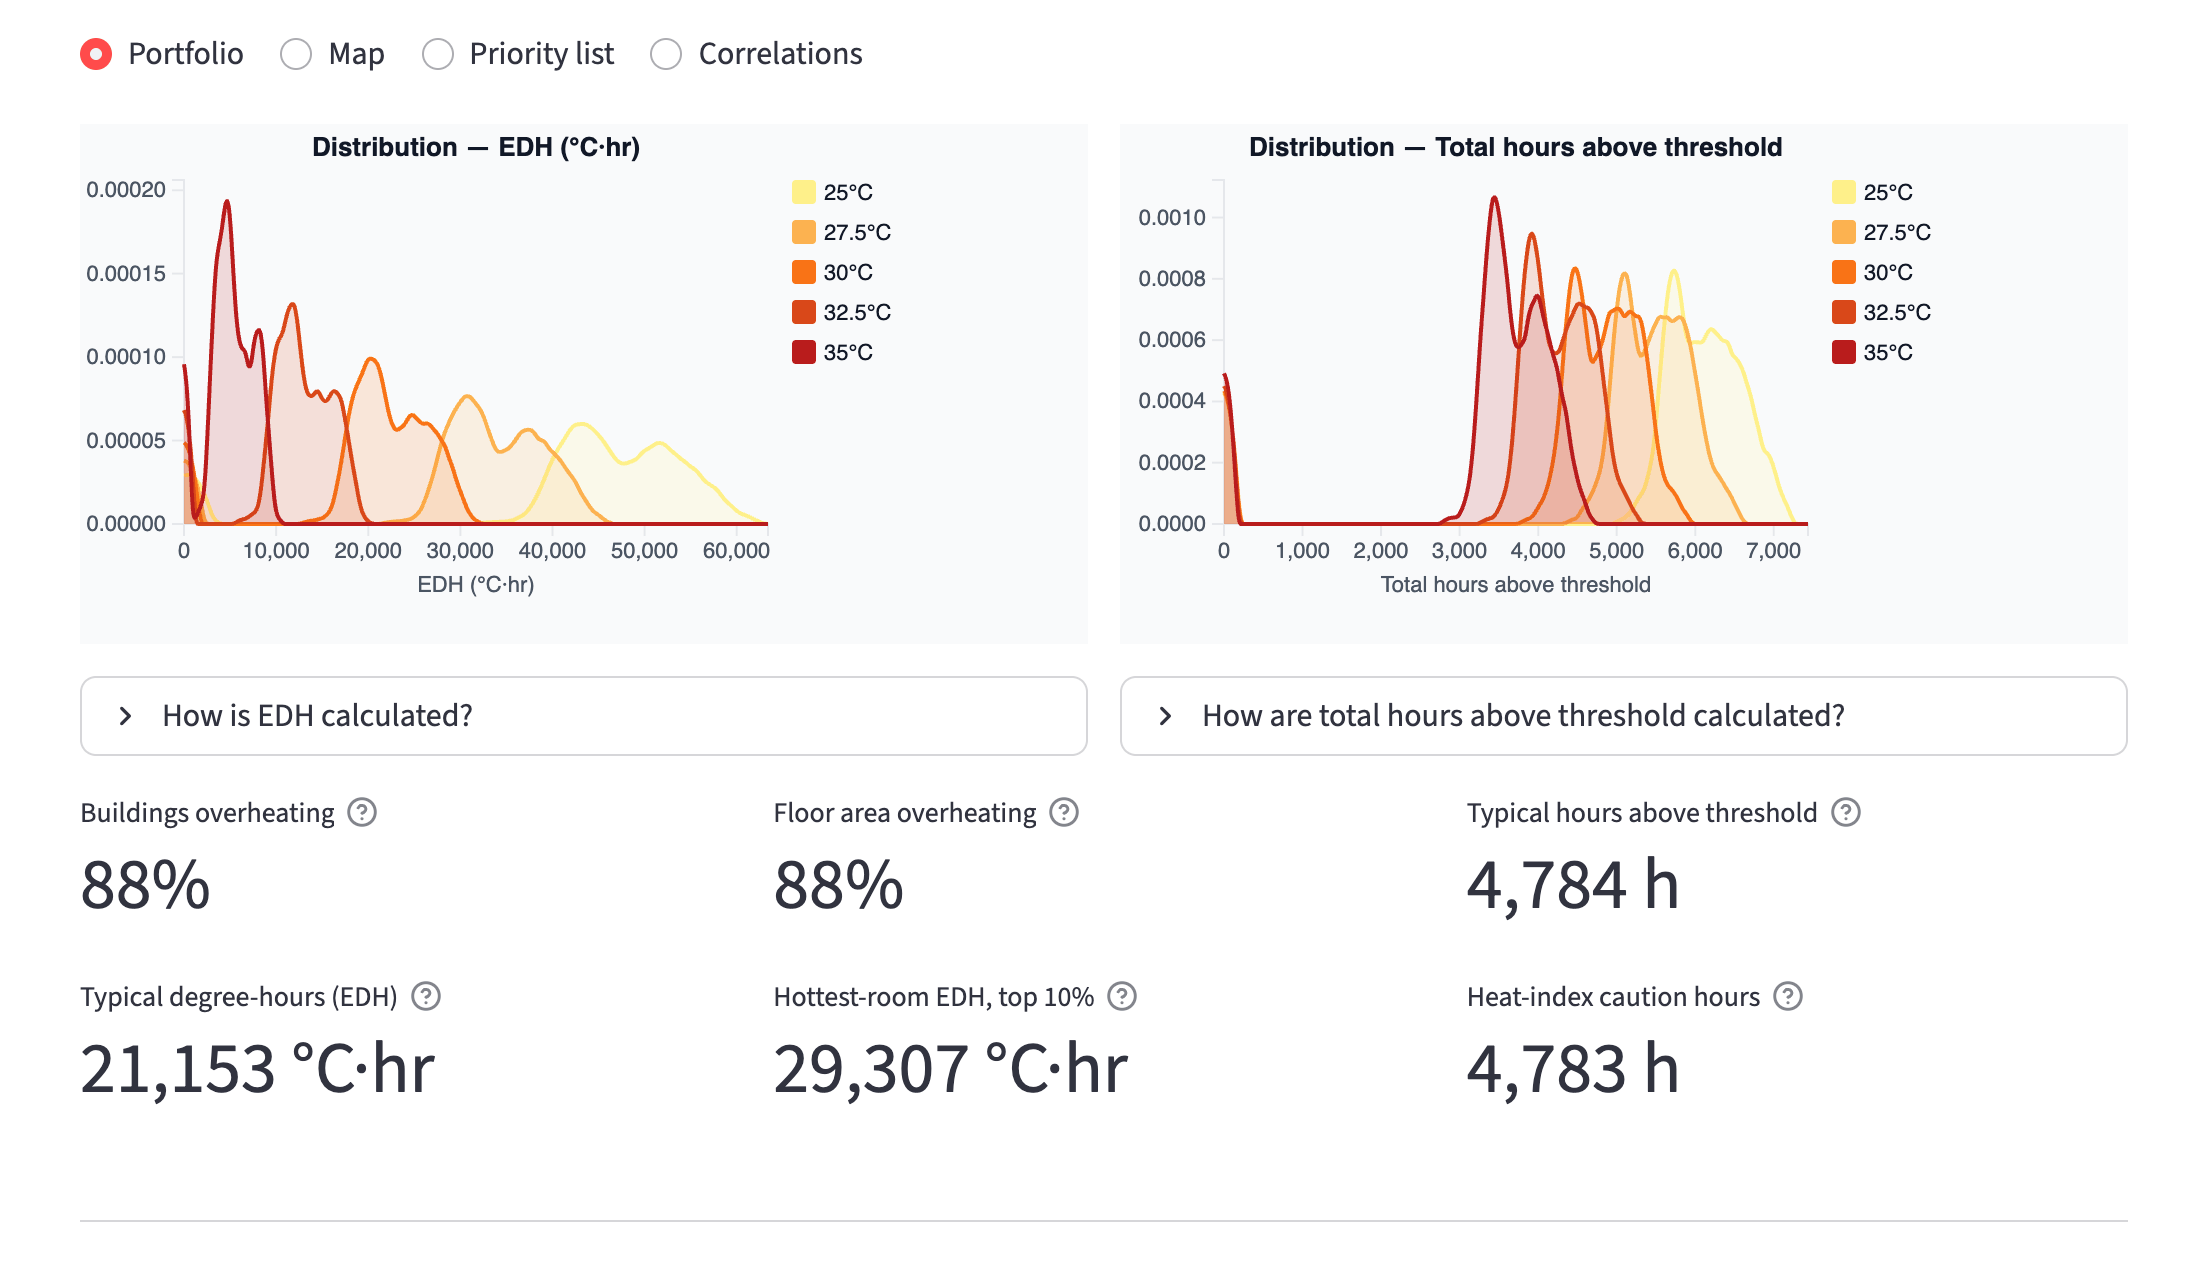Click the 88% value under Floor area overheating
The height and width of the screenshot is (1268, 2208).
[x=839, y=886]
